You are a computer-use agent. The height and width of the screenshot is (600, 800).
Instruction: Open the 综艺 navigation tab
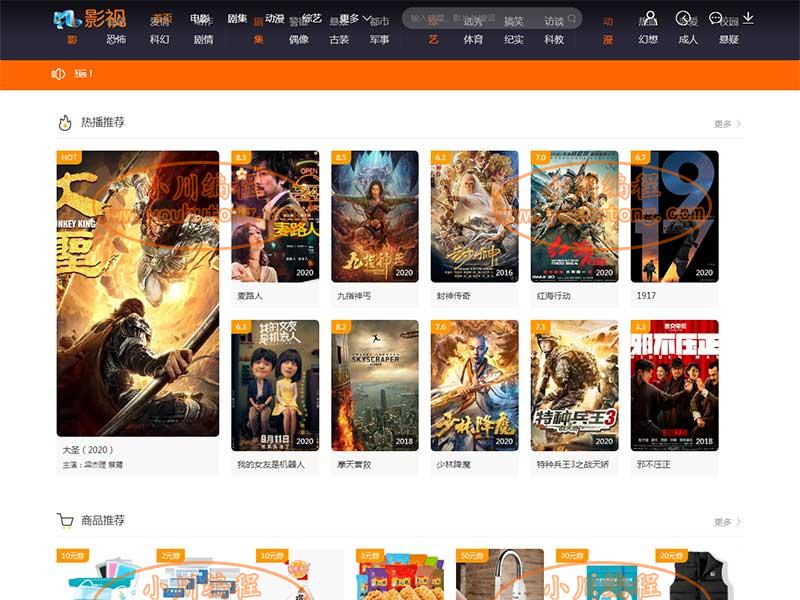tap(312, 19)
